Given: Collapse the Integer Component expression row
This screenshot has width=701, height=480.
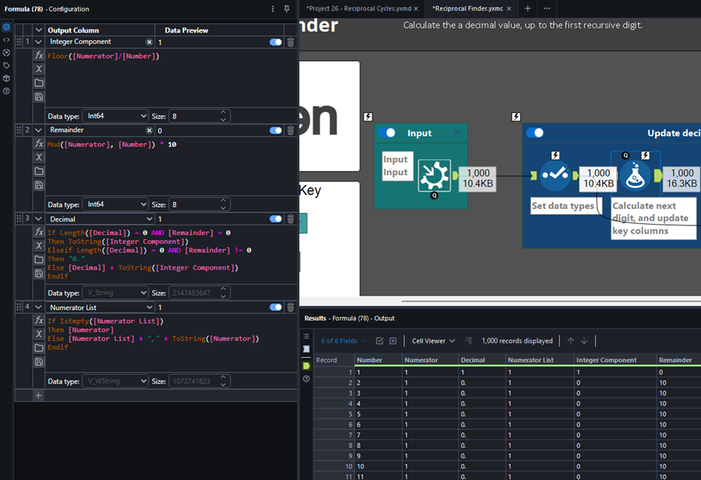Looking at the screenshot, I should (39, 42).
